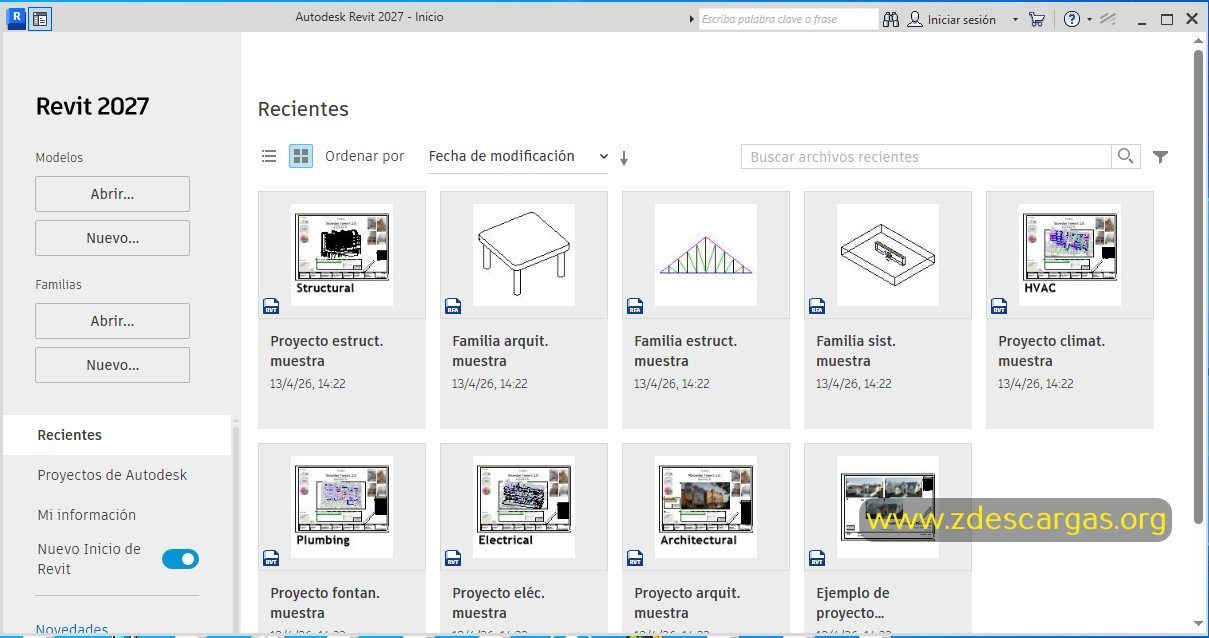Click the Proyecto fontan. muestra title
Viewport: 1209px width, 638px height.
[x=325, y=603]
